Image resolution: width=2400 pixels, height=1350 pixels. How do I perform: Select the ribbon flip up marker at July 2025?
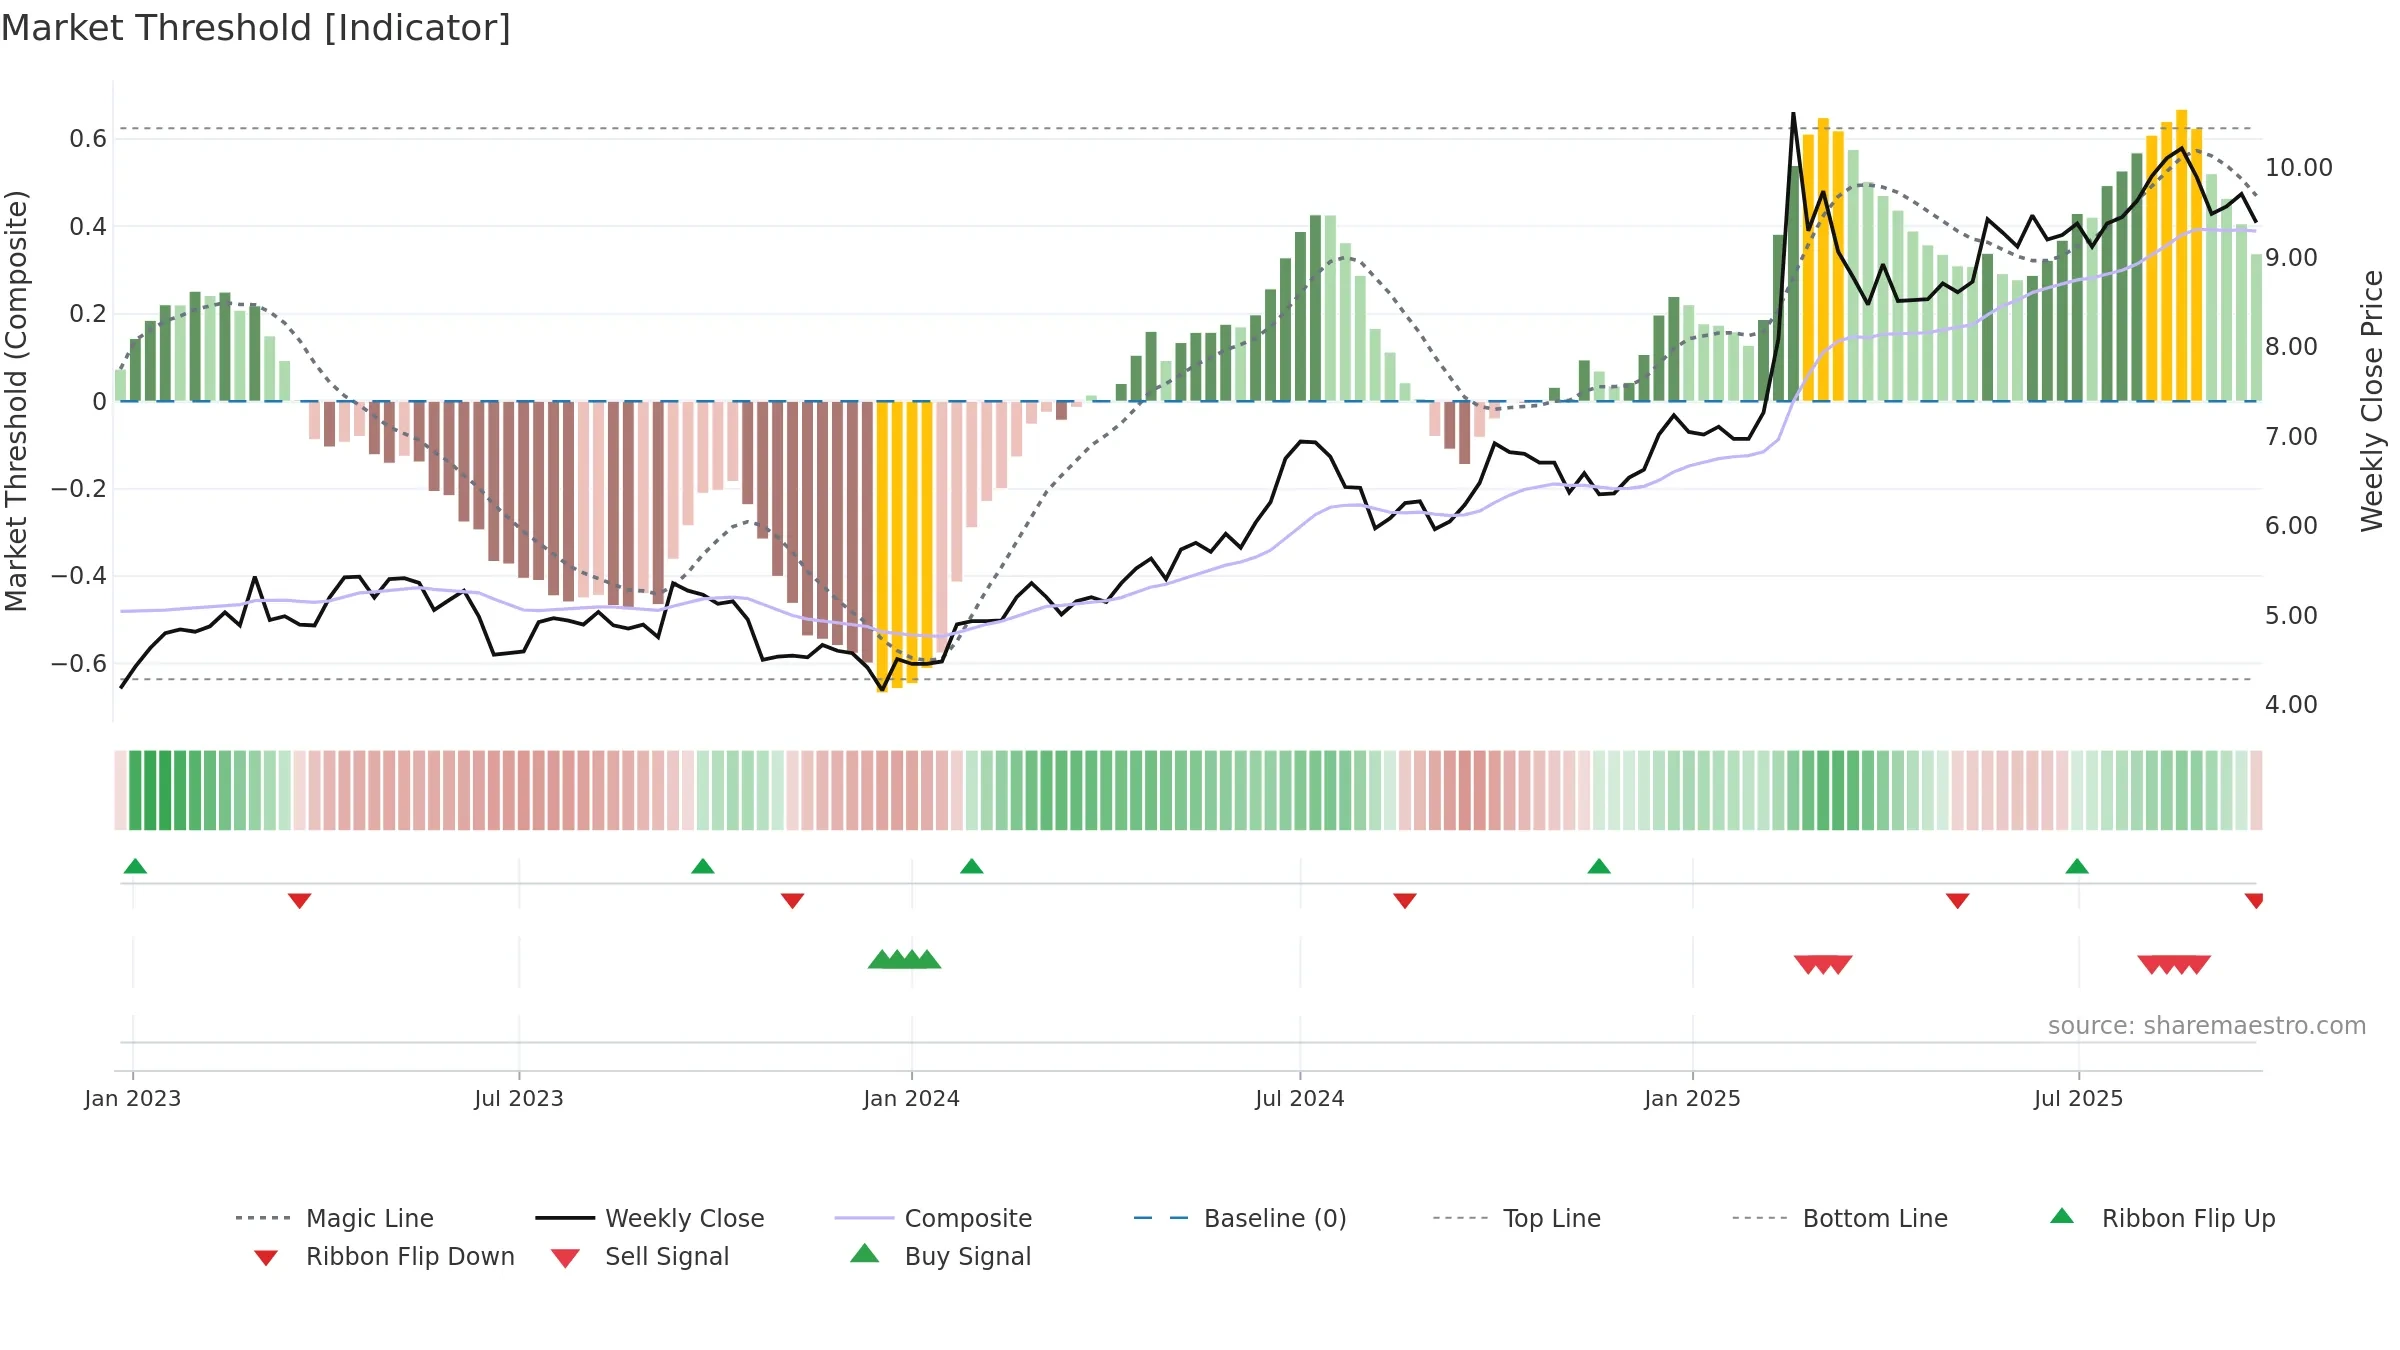2077,866
